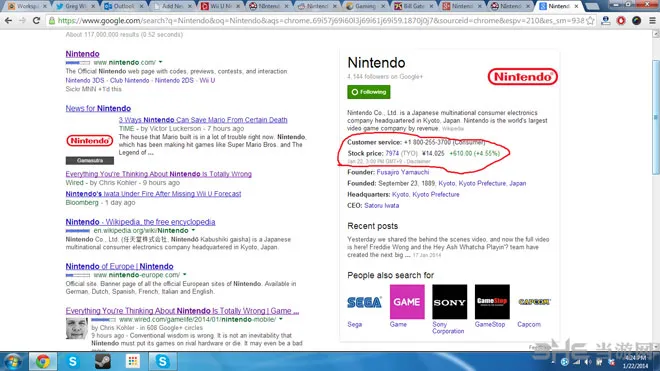Viewport: 660px width, 371px height.
Task: Toggle the green Following button
Action: pos(369,92)
